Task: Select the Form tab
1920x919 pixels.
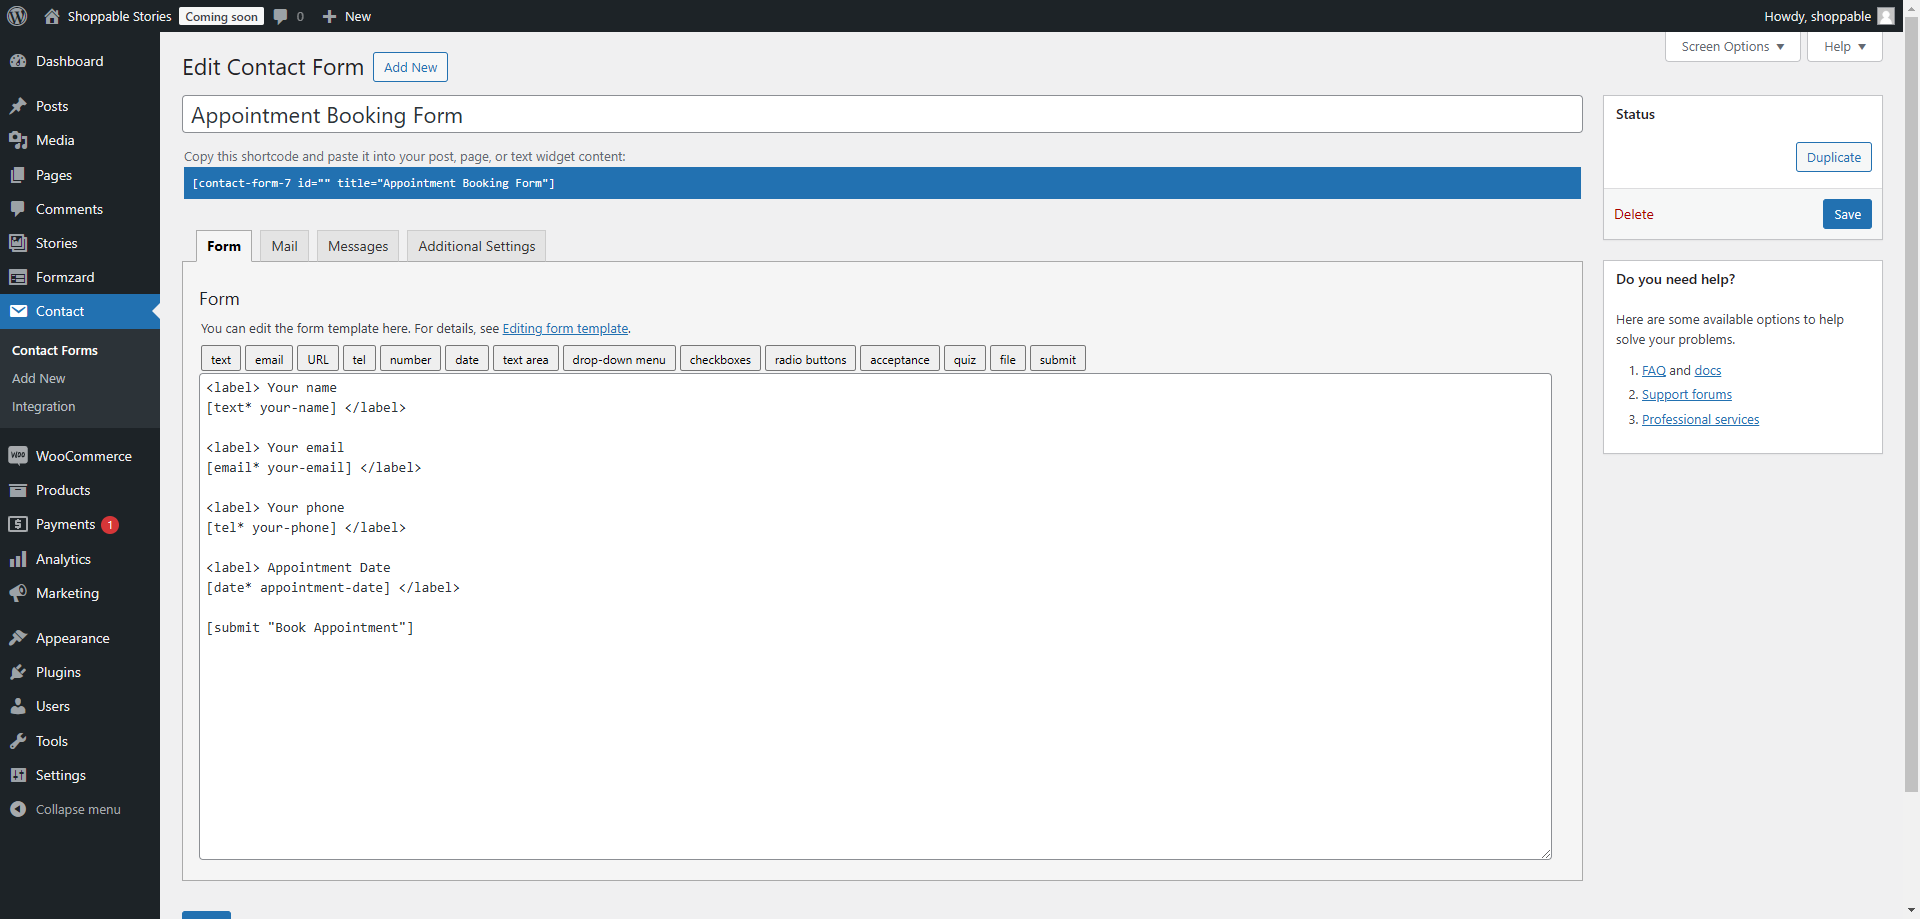Action: pyautogui.click(x=224, y=246)
